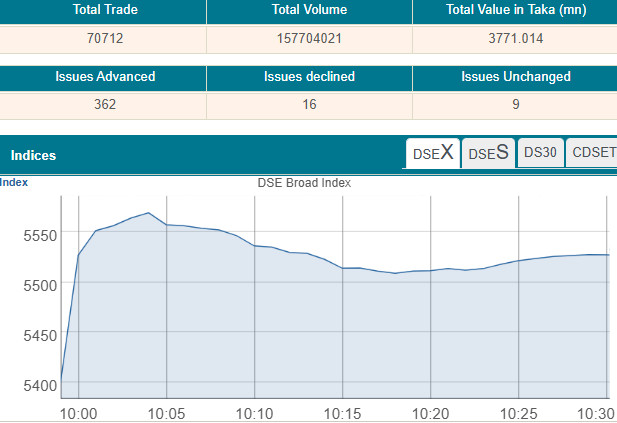Select the Issues declined header cell
This screenshot has width=617, height=423.
point(309,77)
